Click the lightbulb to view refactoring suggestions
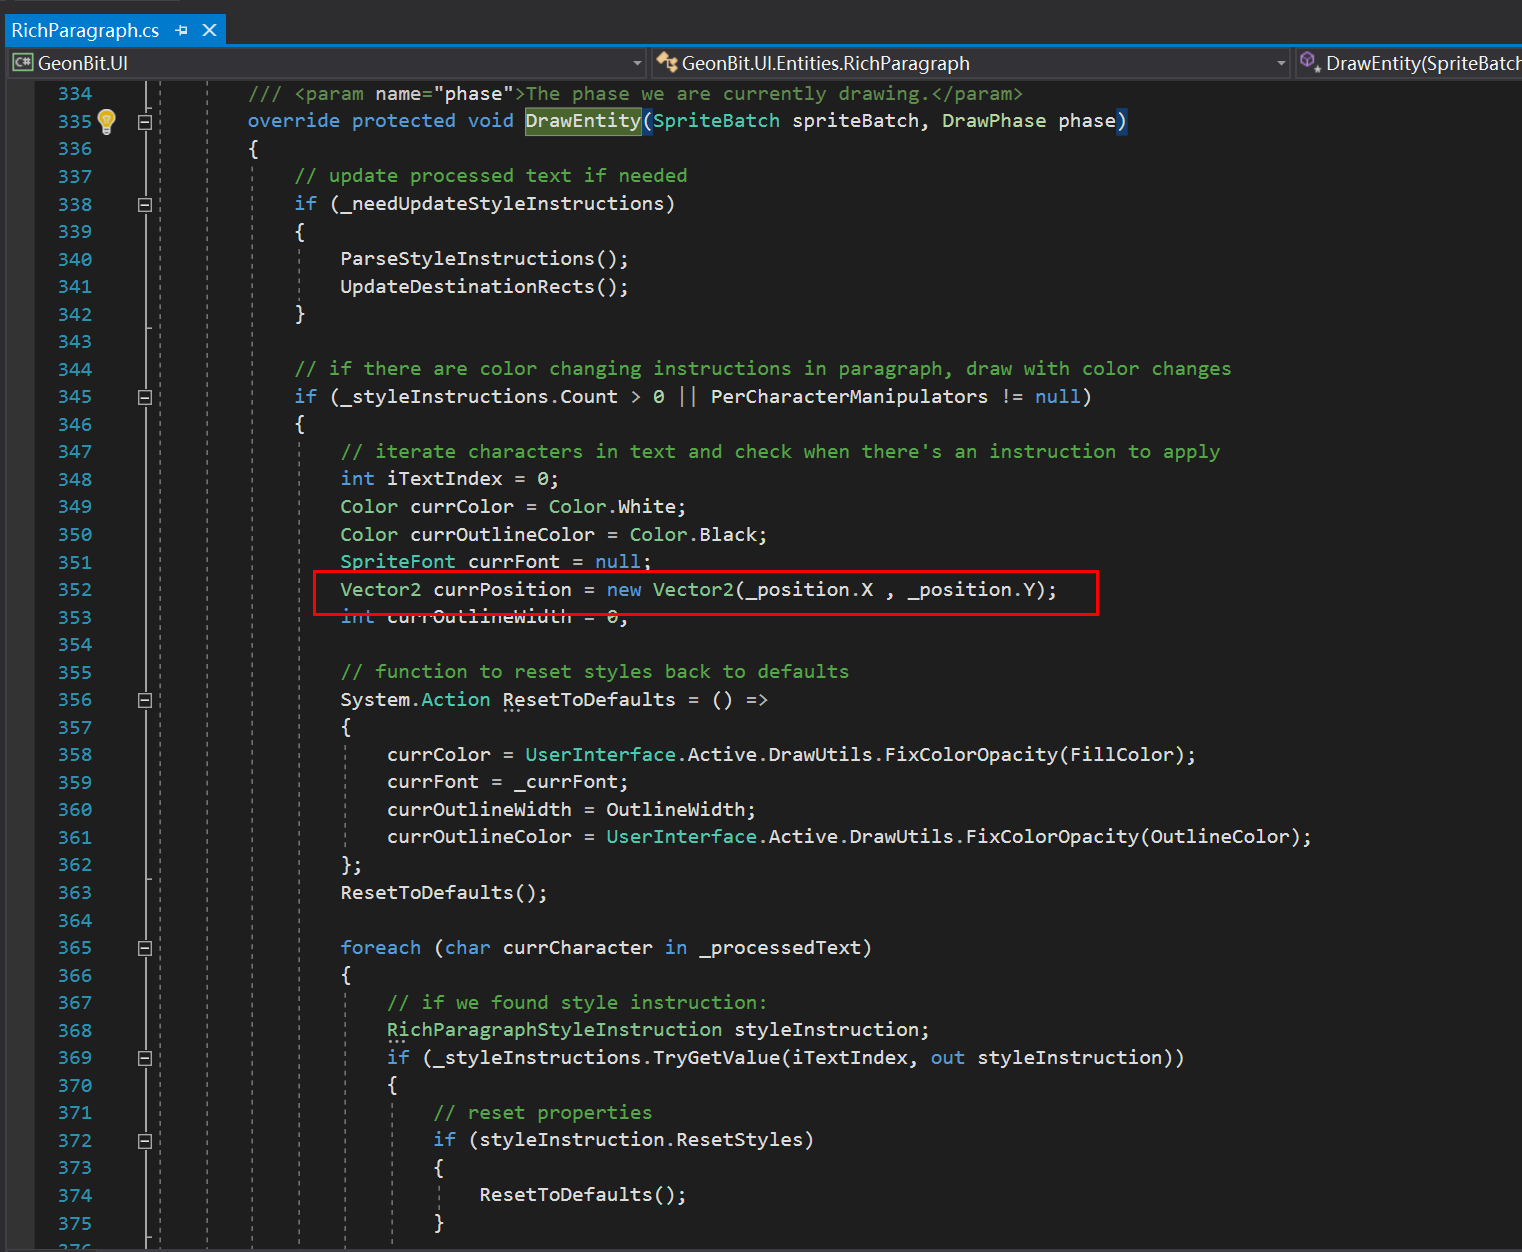1522x1252 pixels. [107, 121]
